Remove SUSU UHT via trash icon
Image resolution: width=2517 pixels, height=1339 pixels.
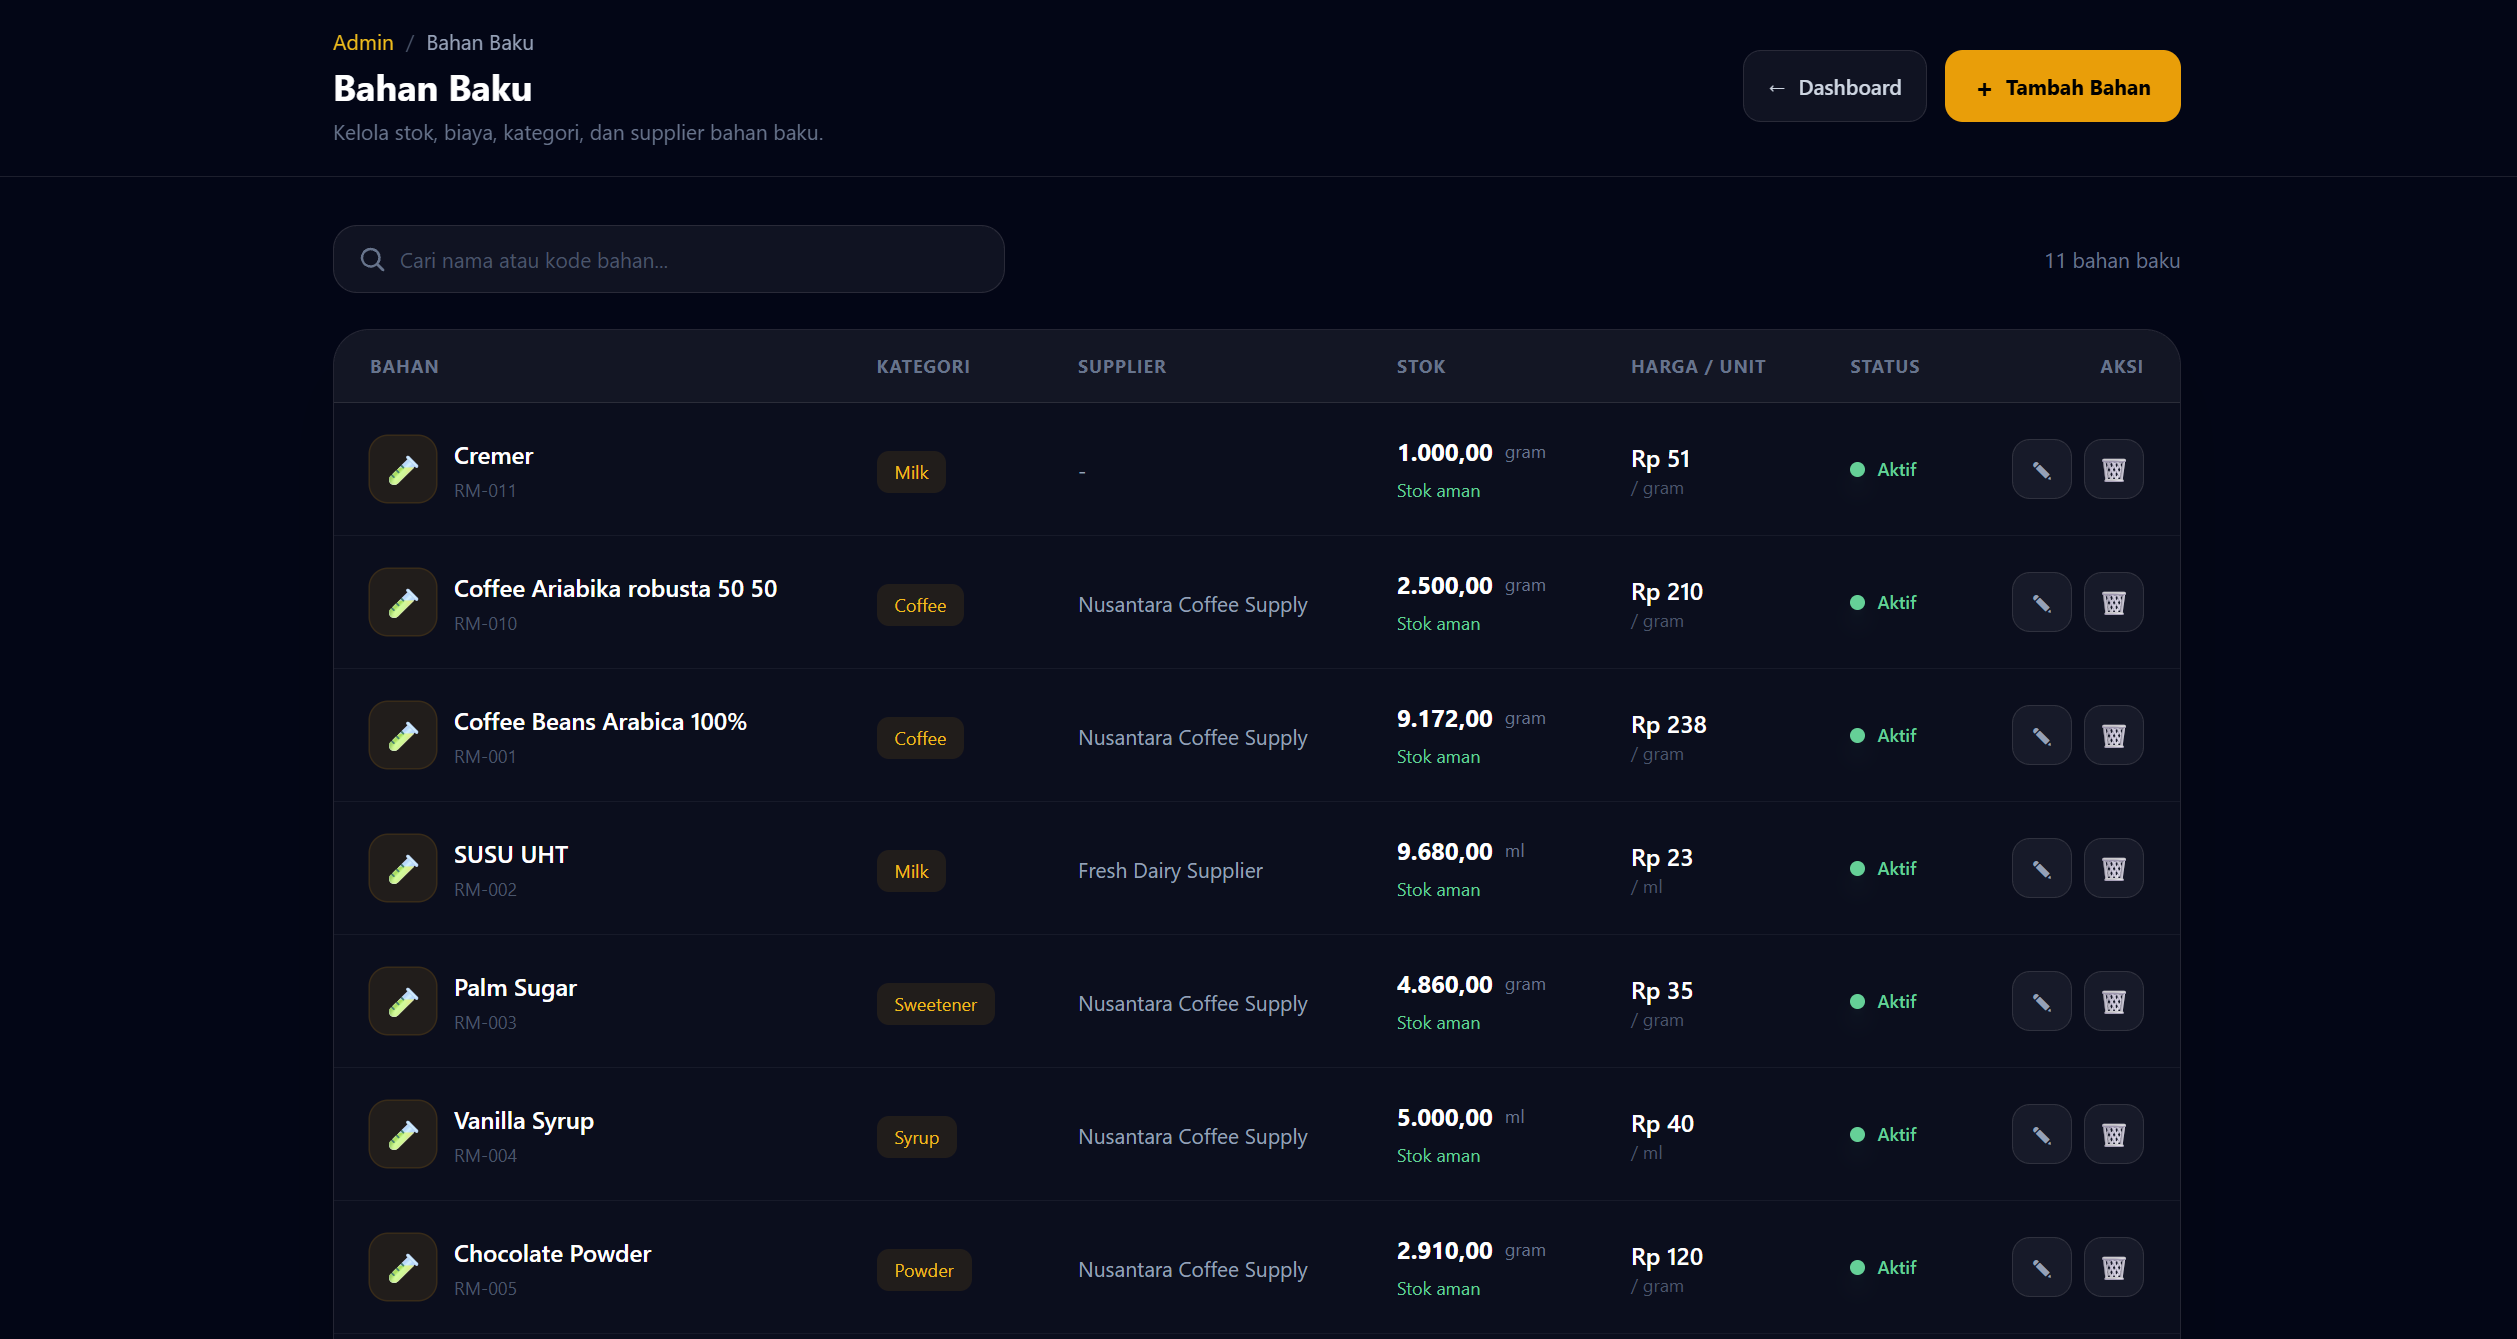pos(2113,868)
